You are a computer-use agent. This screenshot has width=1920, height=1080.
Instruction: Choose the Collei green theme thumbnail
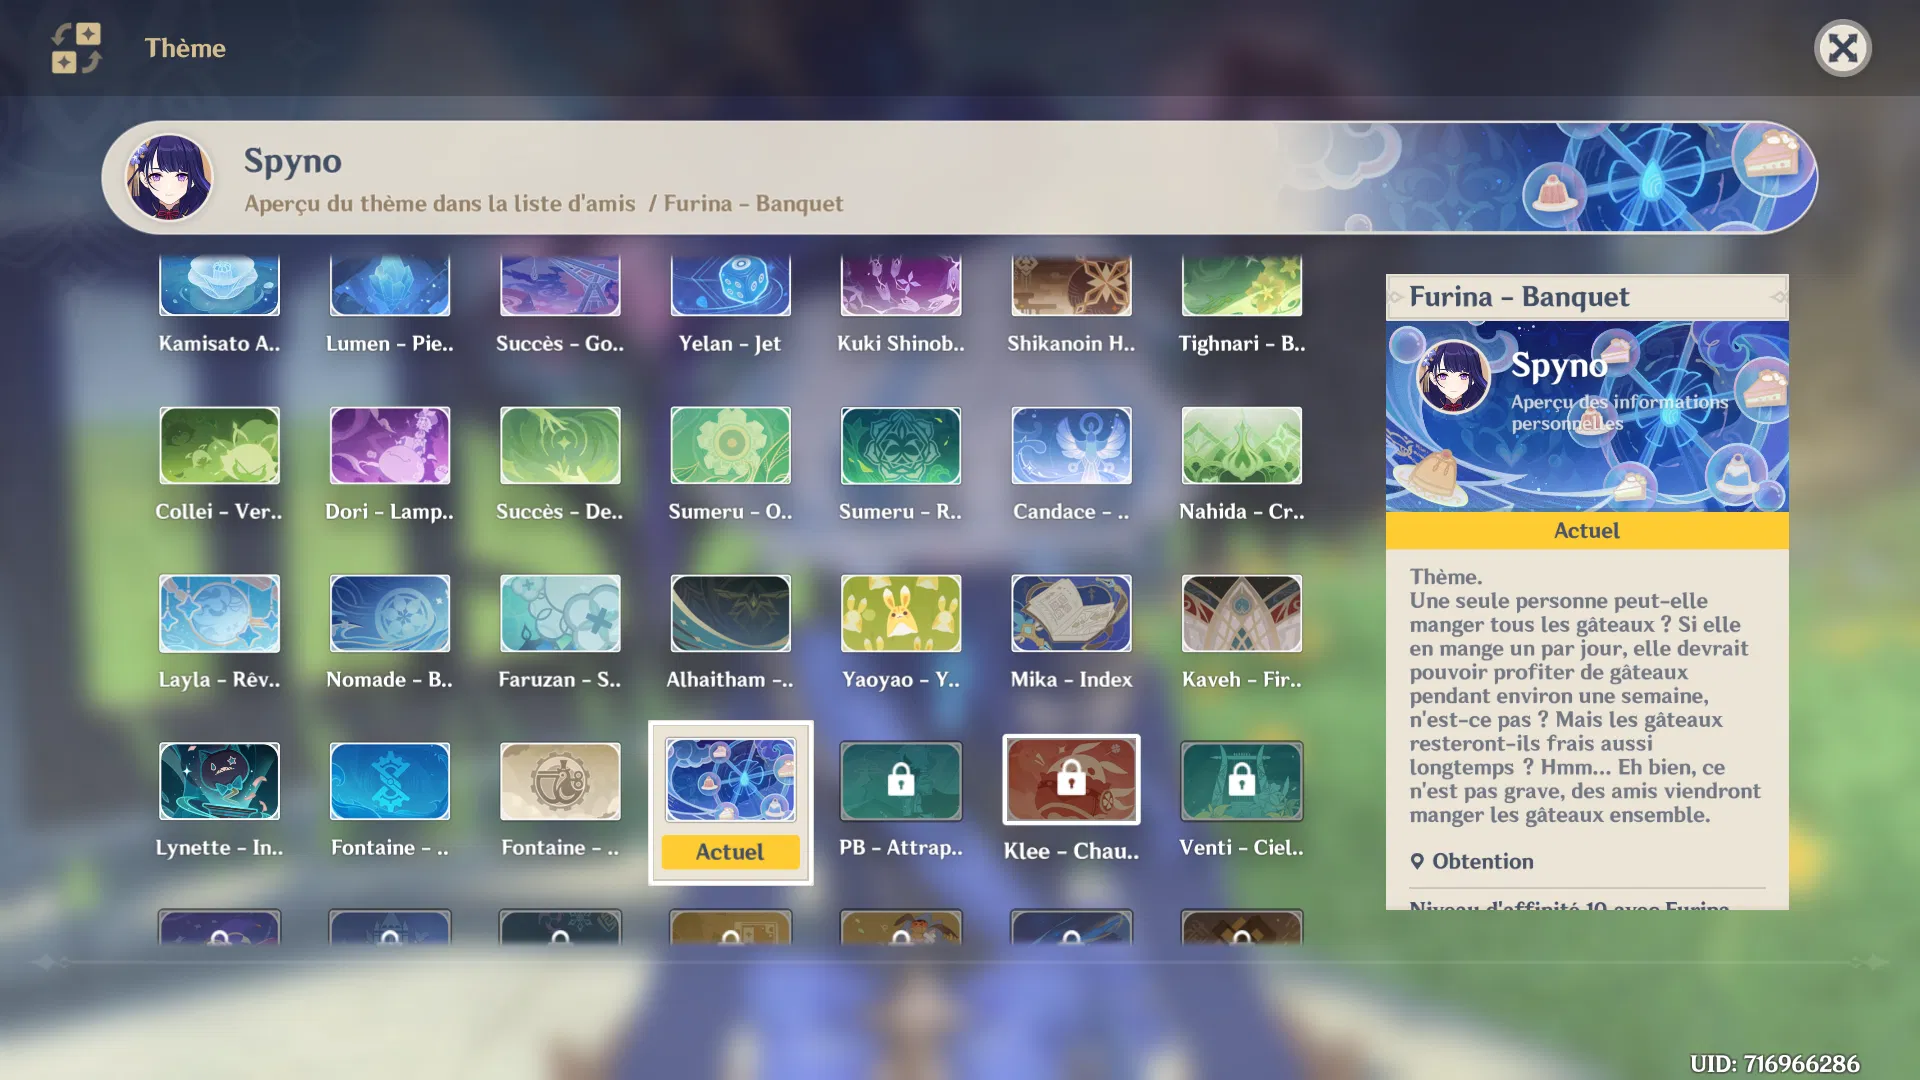[219, 445]
